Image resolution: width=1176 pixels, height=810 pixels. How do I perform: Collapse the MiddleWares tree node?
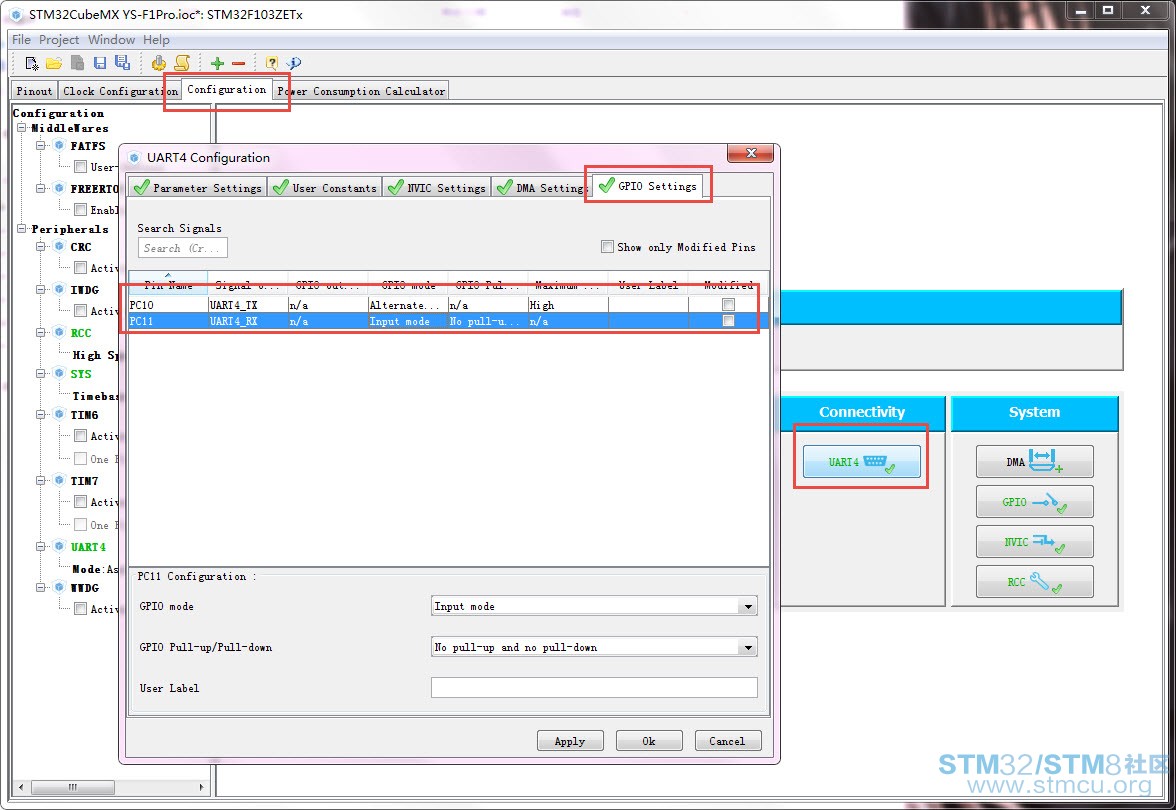(x=22, y=128)
